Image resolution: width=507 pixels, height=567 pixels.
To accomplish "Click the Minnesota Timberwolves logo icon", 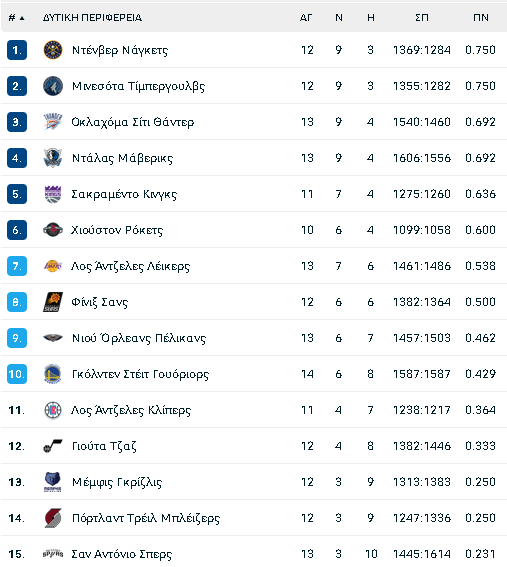I will click(53, 86).
